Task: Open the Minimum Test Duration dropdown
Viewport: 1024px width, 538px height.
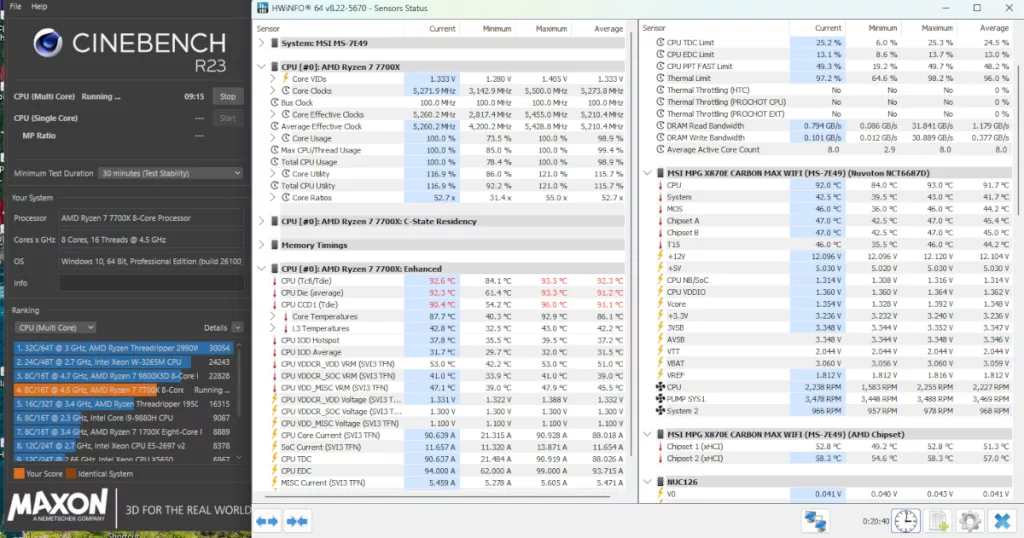Action: (171, 173)
